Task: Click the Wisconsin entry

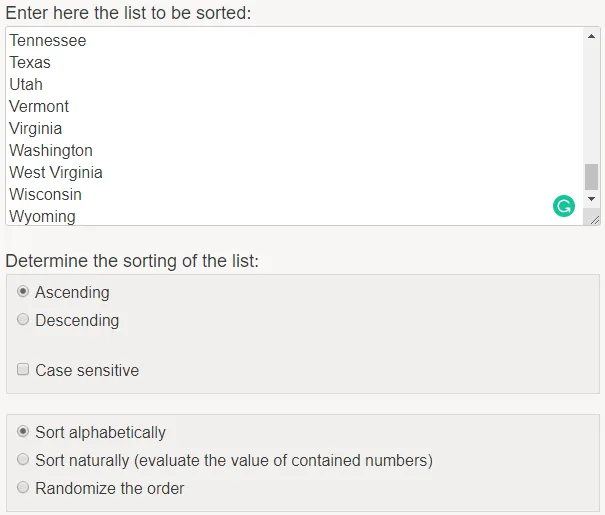Action: (x=45, y=195)
